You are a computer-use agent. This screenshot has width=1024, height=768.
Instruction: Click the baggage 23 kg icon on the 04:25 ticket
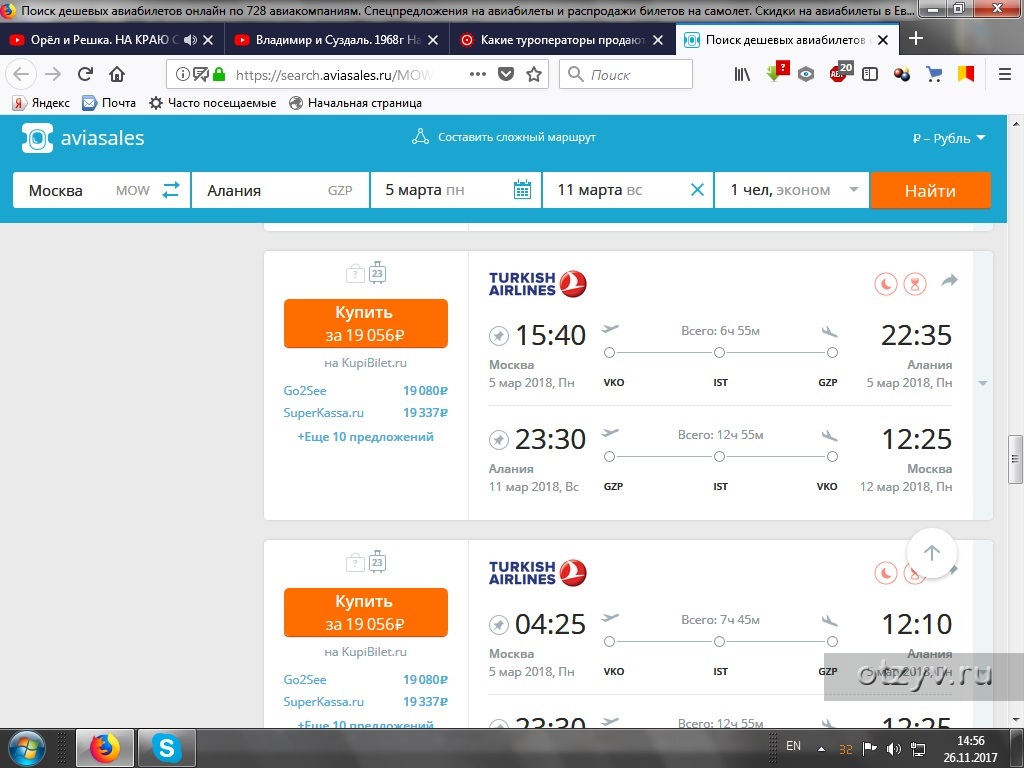pyautogui.click(x=377, y=562)
